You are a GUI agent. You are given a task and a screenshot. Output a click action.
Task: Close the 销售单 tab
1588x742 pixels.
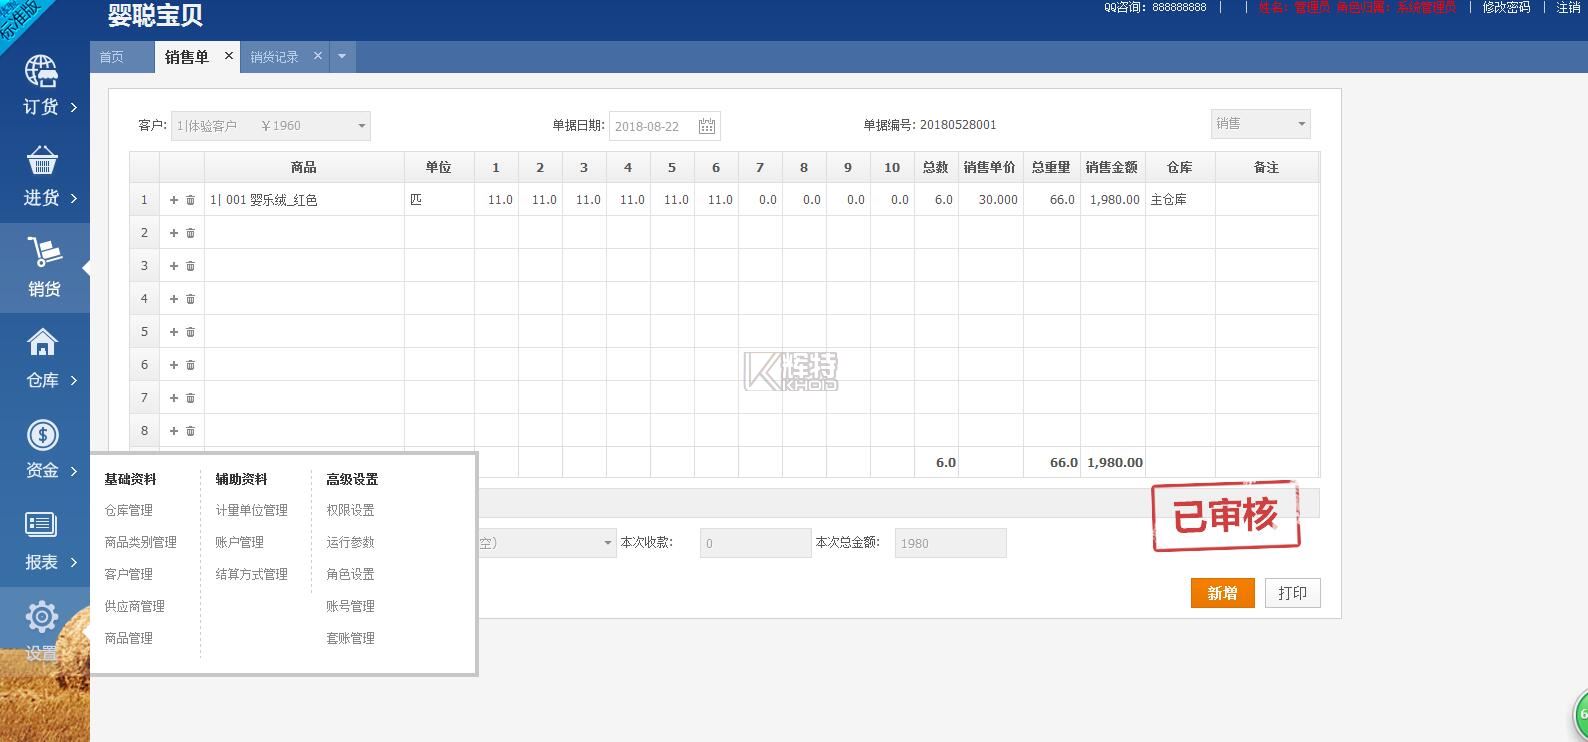pyautogui.click(x=229, y=56)
